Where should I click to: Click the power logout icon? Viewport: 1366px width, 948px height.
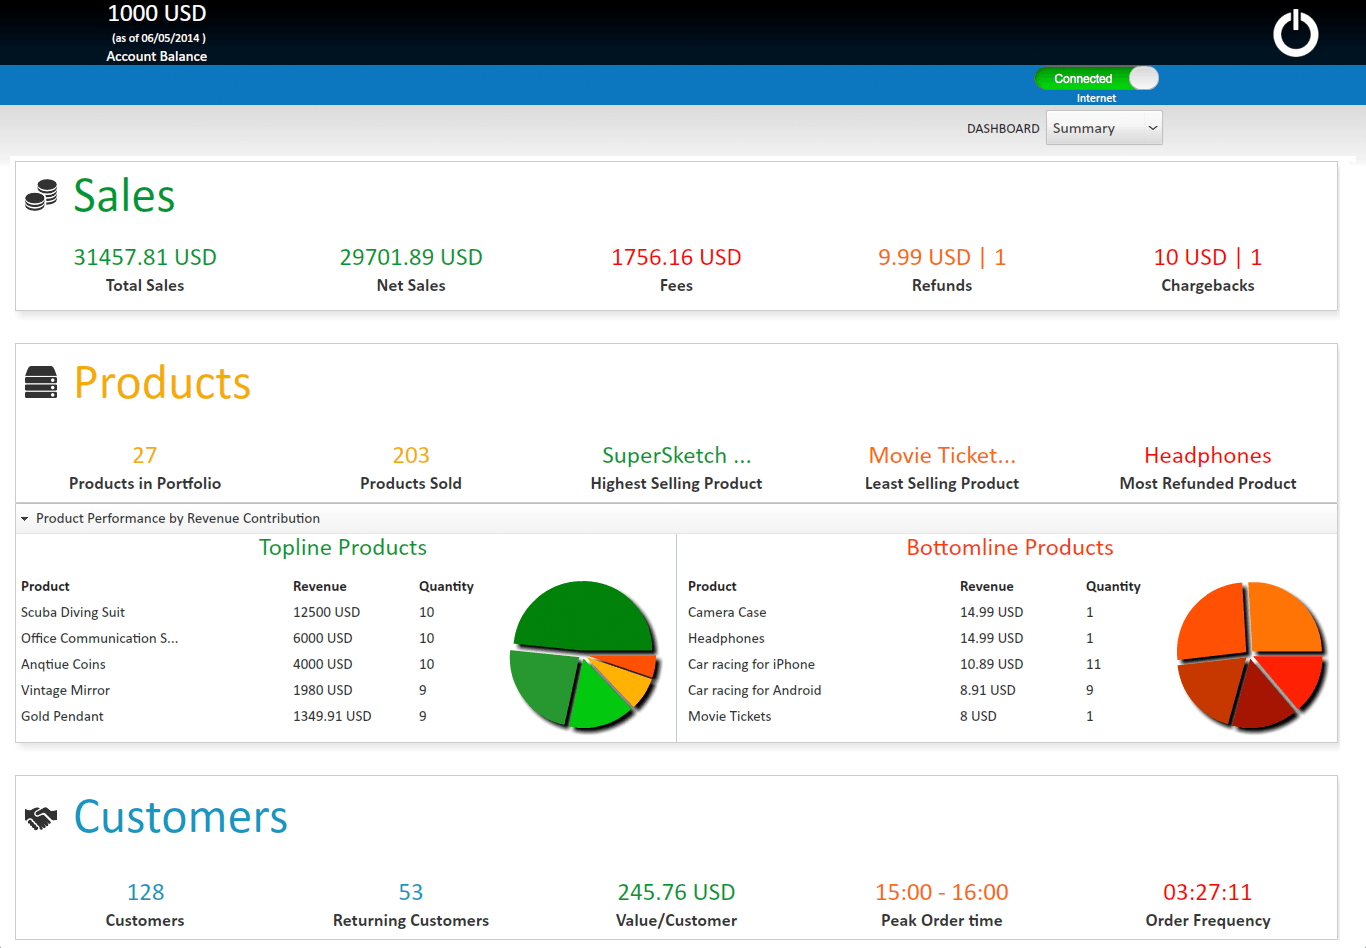coord(1295,33)
